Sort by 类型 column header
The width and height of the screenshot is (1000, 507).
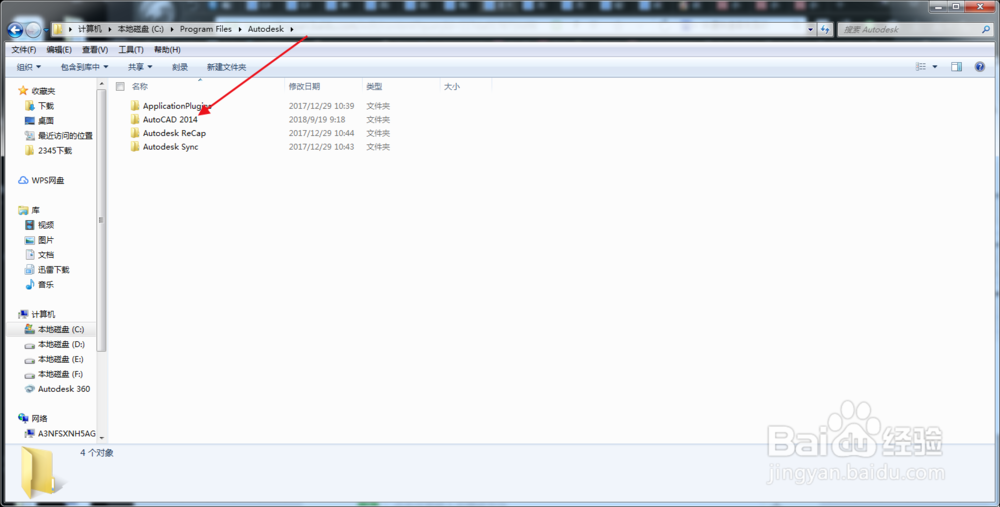point(374,86)
